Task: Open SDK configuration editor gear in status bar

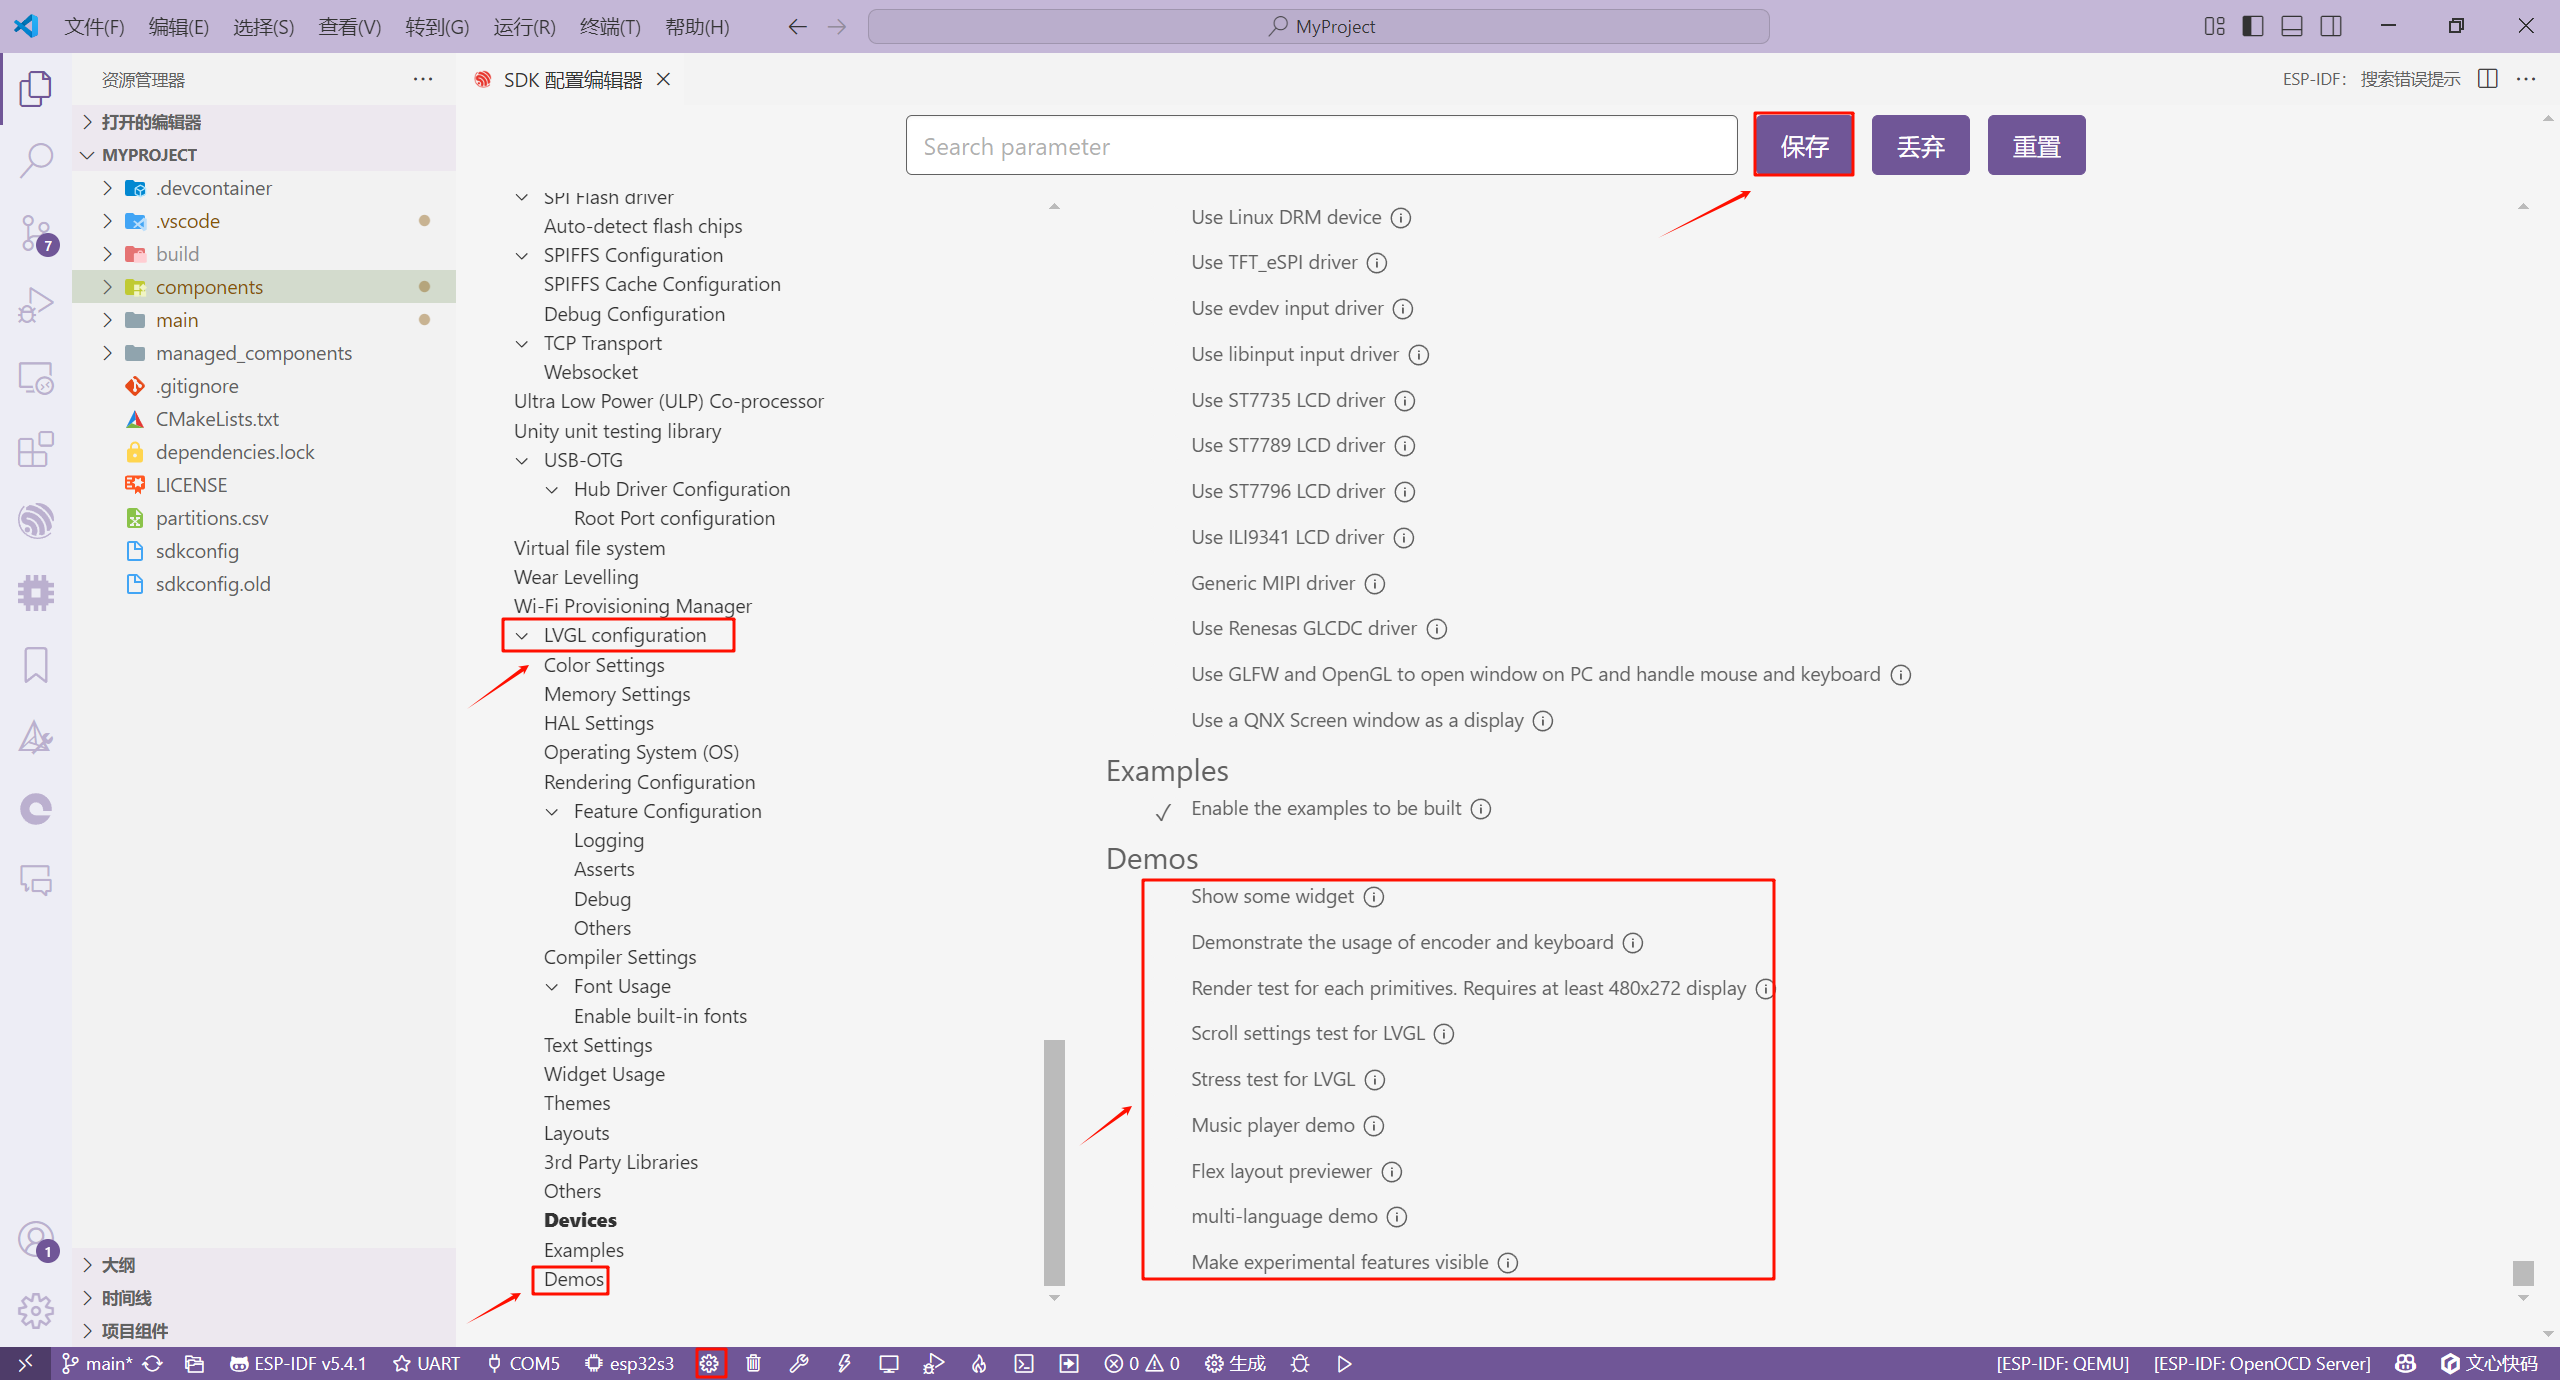Action: (709, 1363)
